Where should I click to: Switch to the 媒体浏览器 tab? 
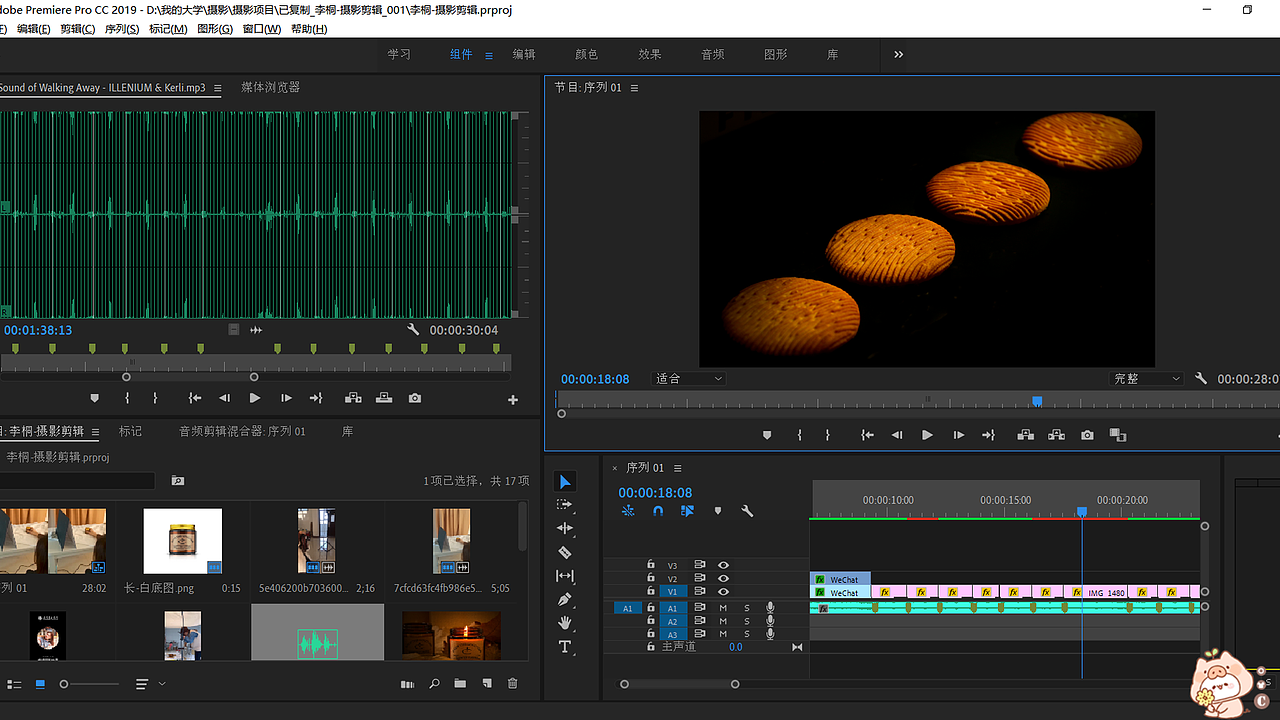click(x=270, y=87)
